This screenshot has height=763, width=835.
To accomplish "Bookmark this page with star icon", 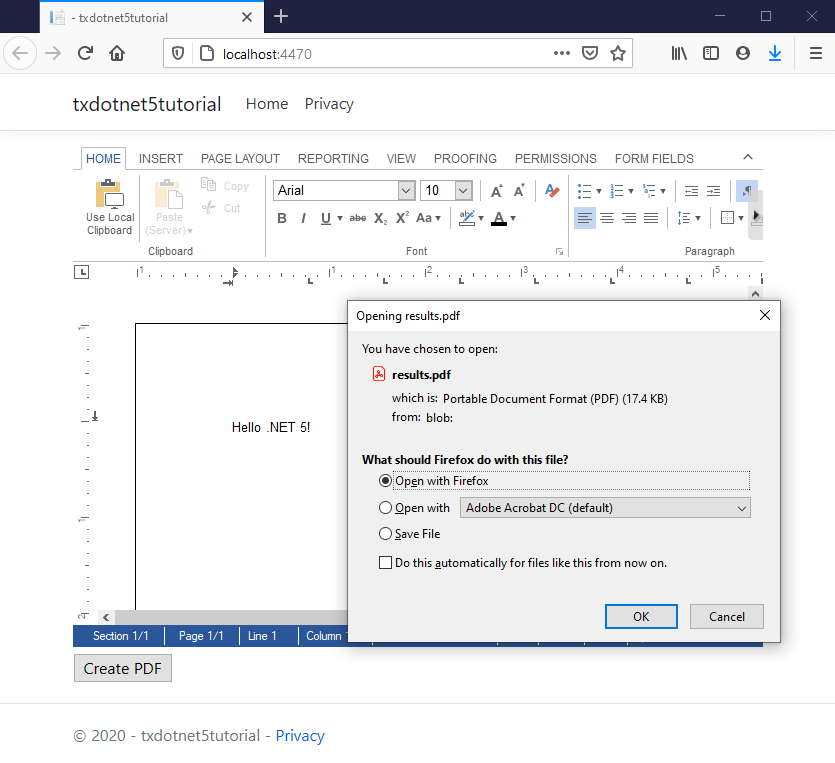I will click(x=618, y=53).
